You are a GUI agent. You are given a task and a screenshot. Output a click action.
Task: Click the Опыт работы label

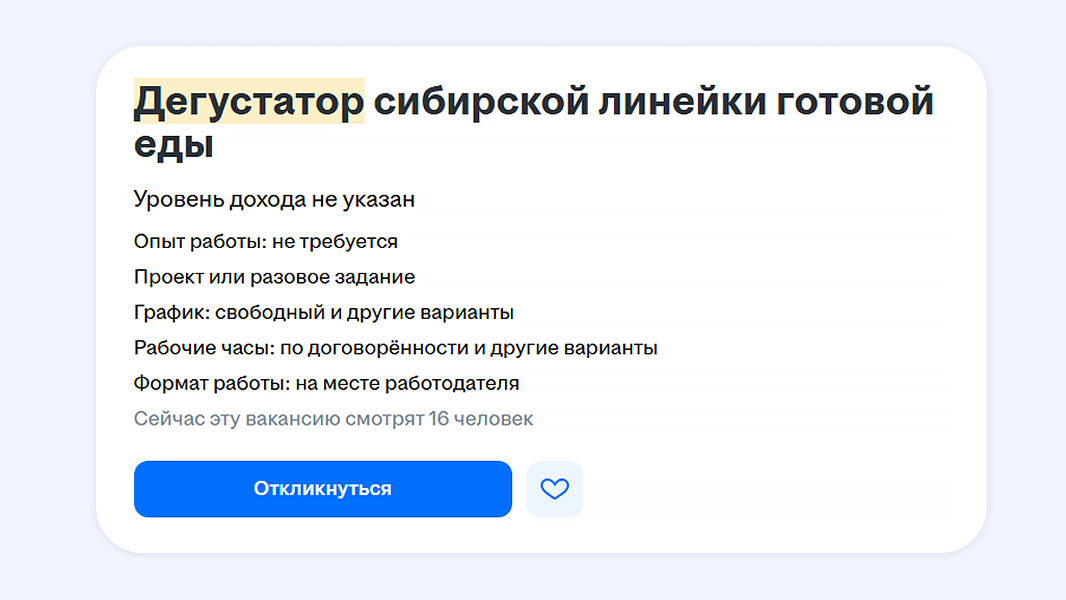point(198,242)
